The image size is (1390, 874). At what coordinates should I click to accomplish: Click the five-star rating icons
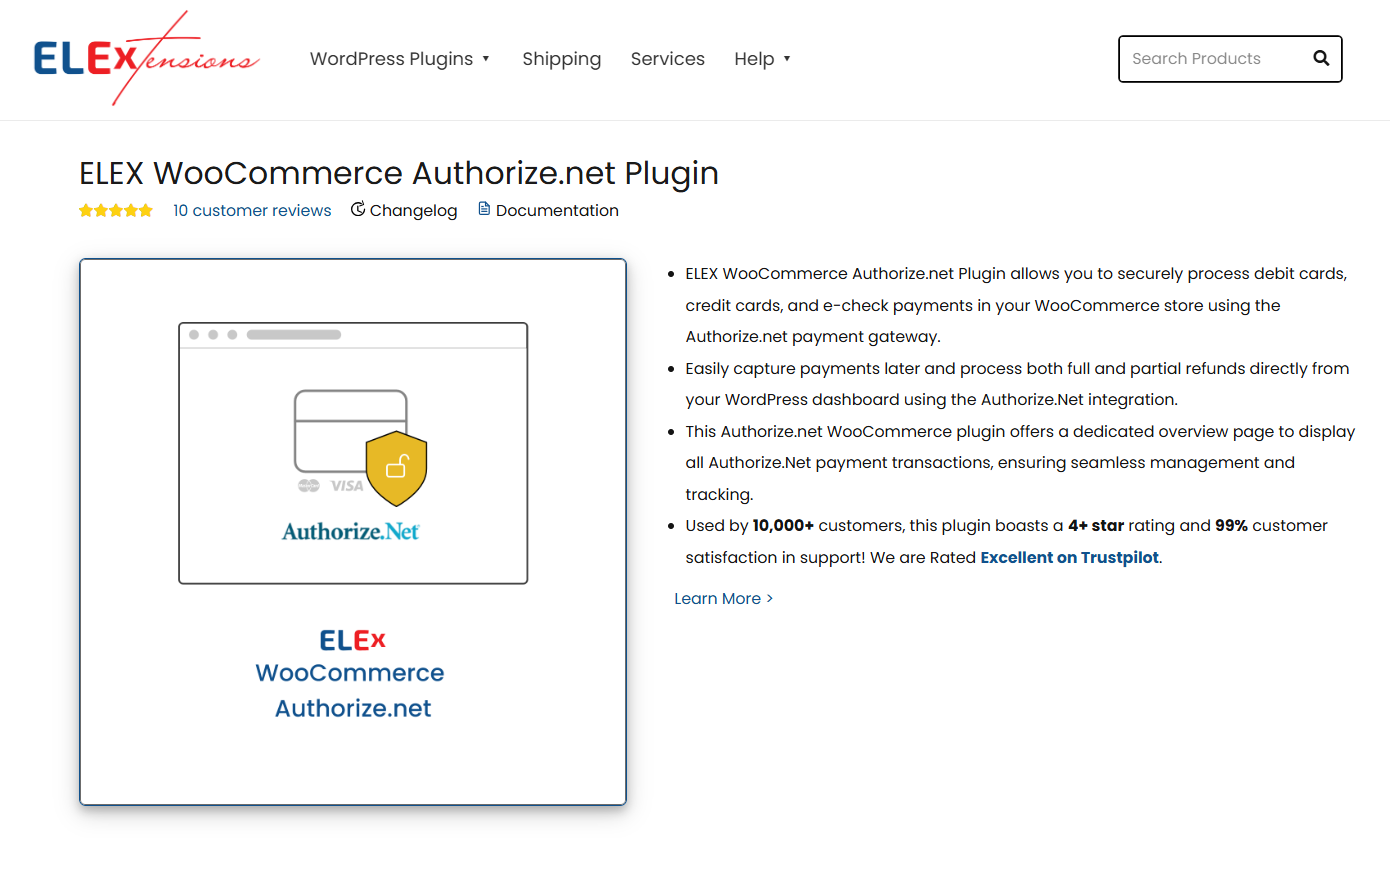click(x=116, y=210)
